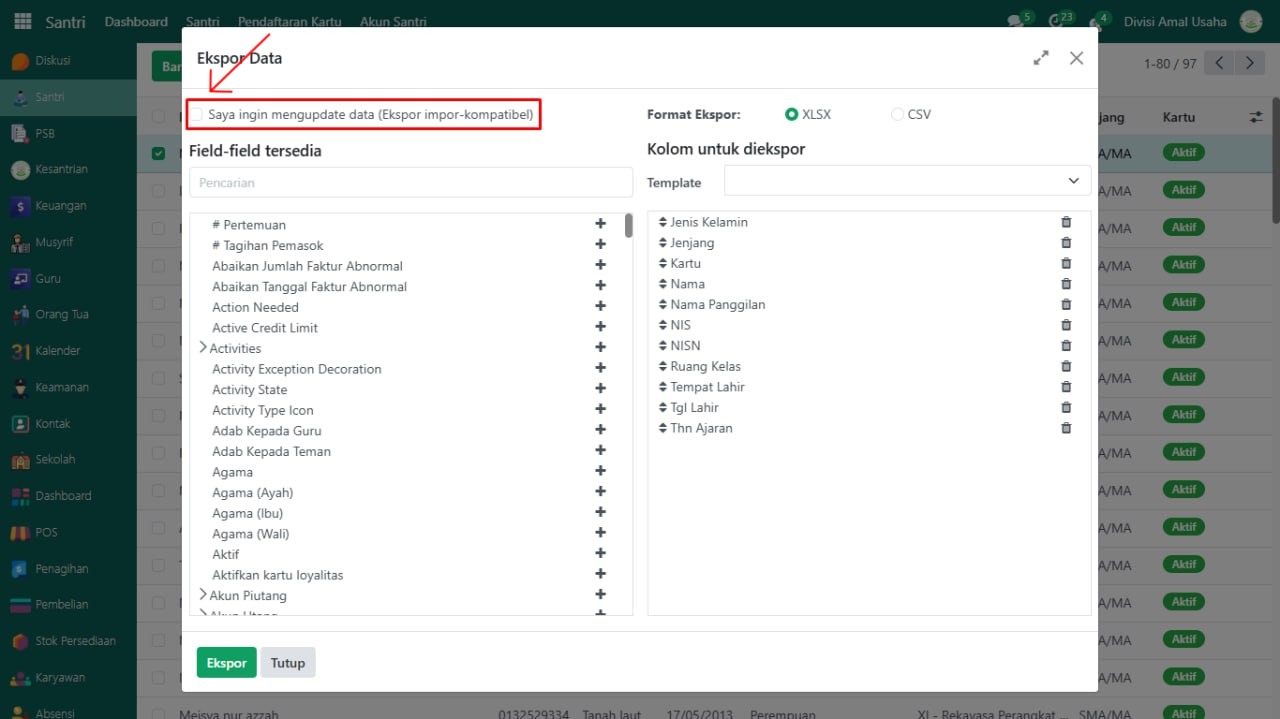Viewport: 1280px width, 719px height.
Task: Open the Akun Santri menu
Action: click(x=392, y=22)
